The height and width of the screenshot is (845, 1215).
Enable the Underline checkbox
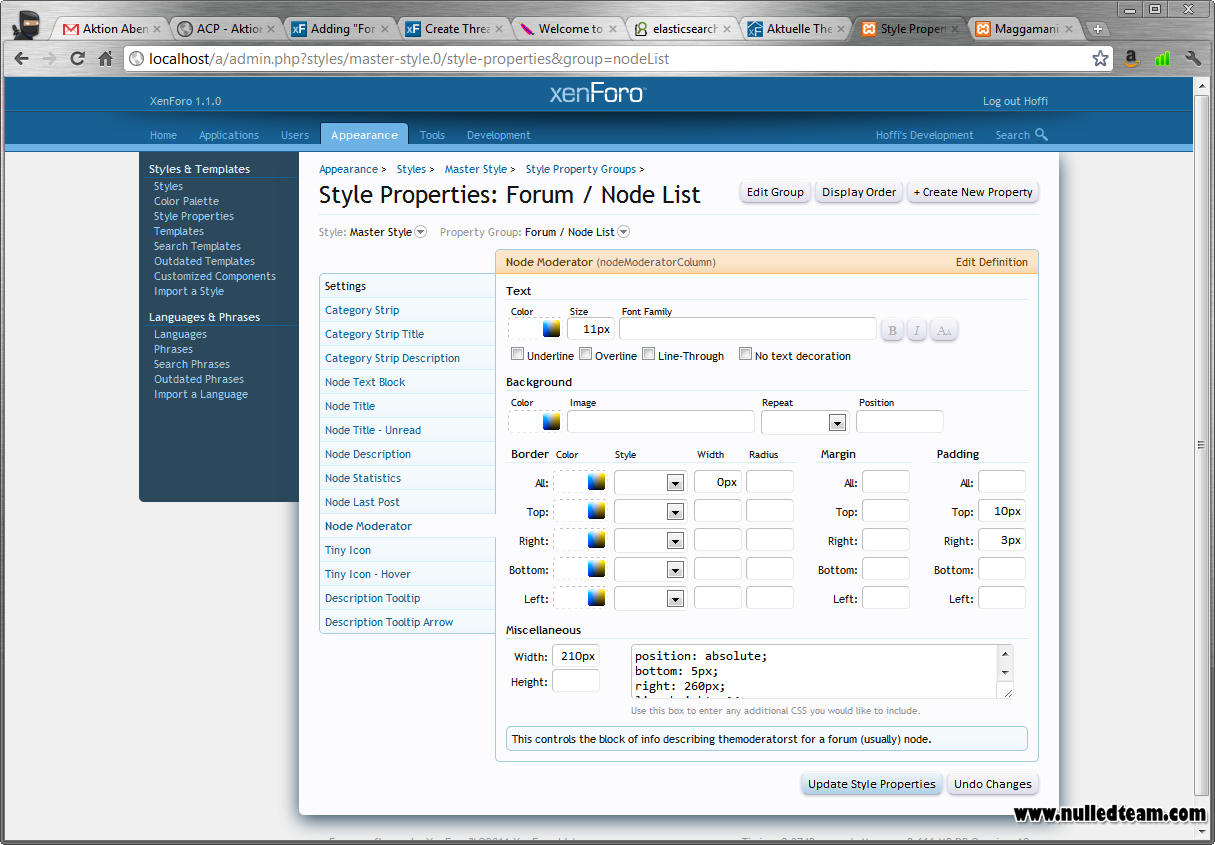point(517,354)
